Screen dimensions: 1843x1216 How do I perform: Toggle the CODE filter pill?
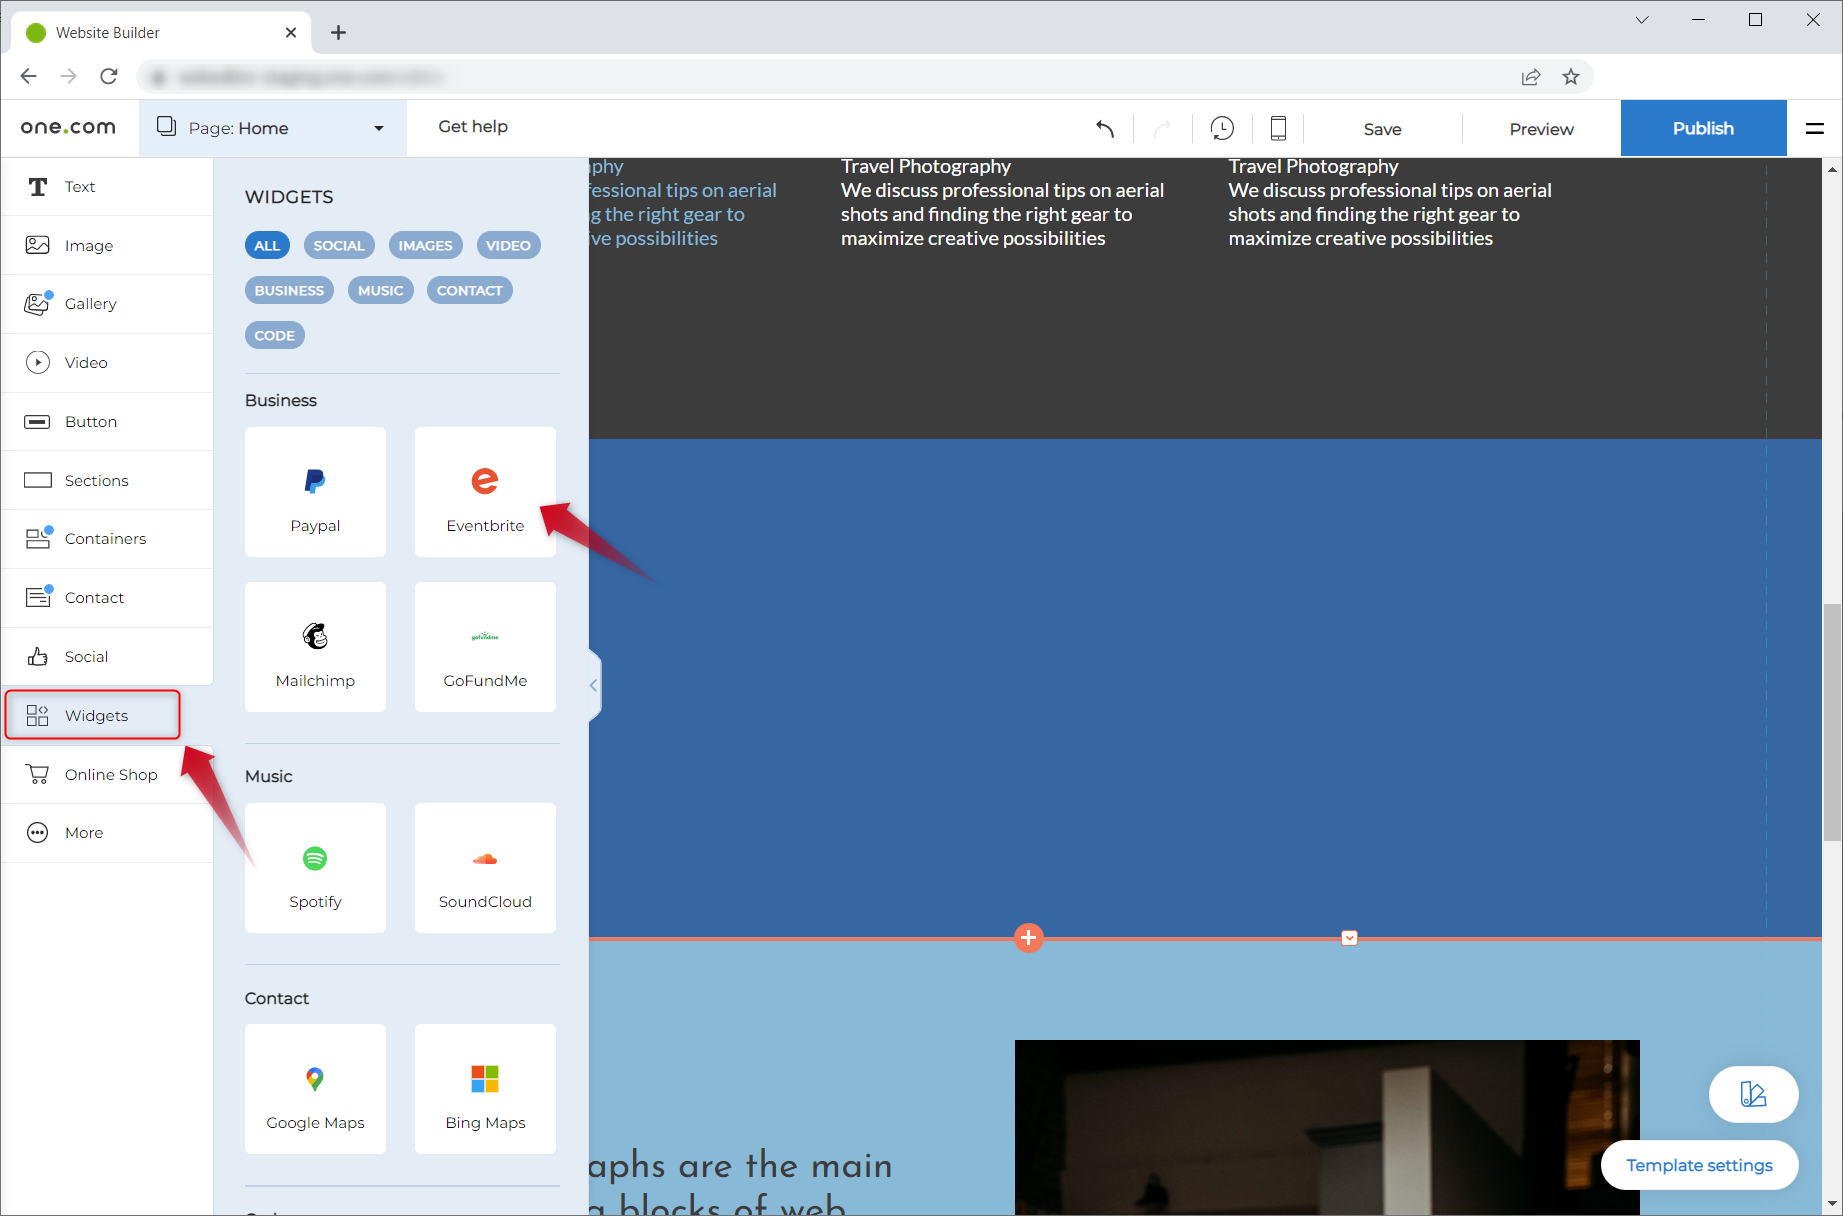coord(274,335)
